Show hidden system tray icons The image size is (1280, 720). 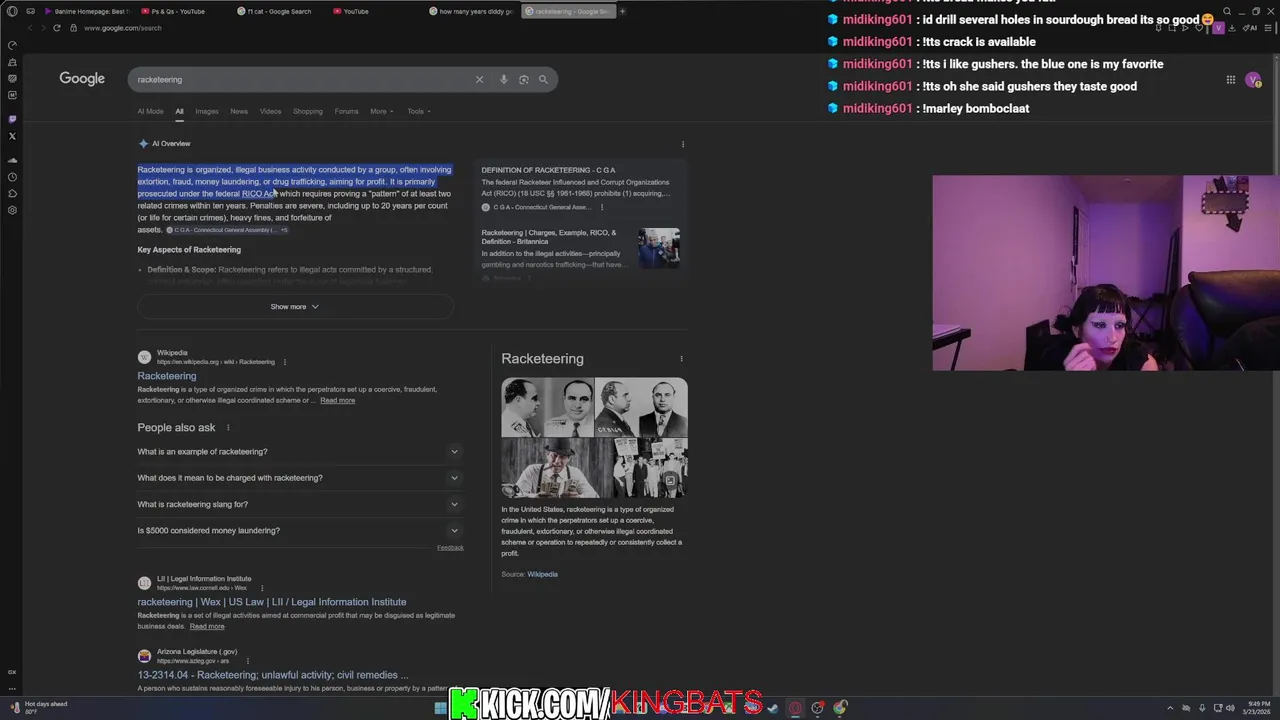tap(1171, 708)
